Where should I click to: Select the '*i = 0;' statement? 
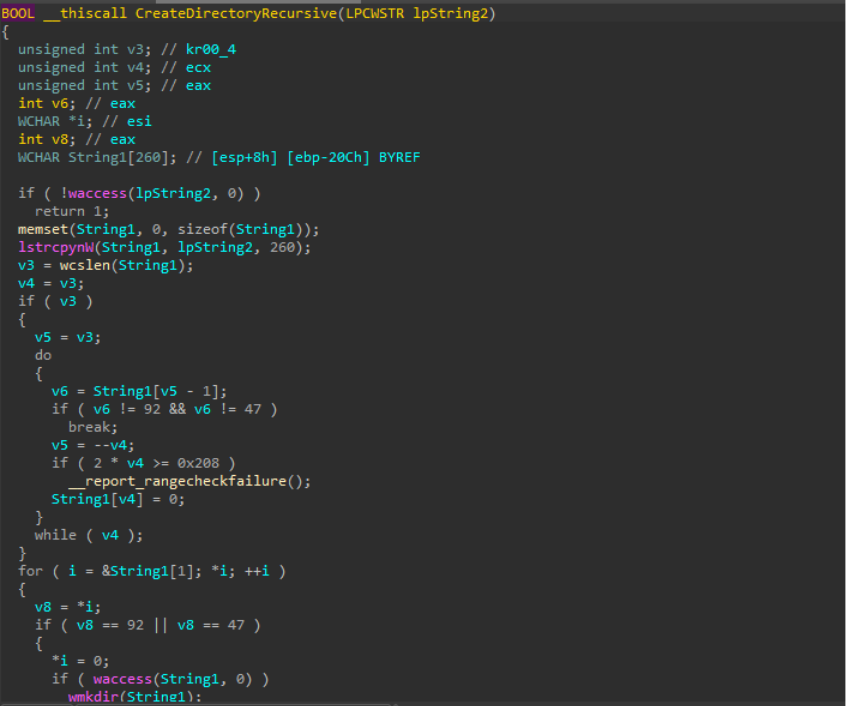(80, 661)
